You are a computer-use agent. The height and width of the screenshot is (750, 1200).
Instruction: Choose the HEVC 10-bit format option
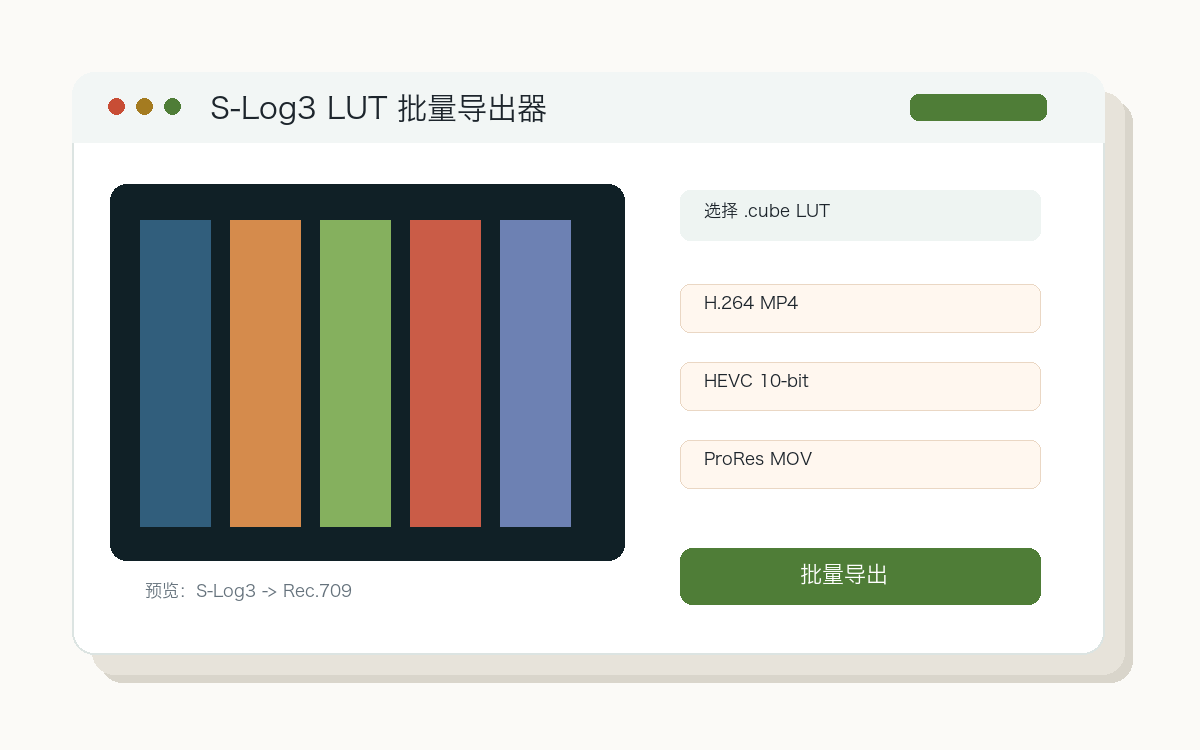pos(860,386)
